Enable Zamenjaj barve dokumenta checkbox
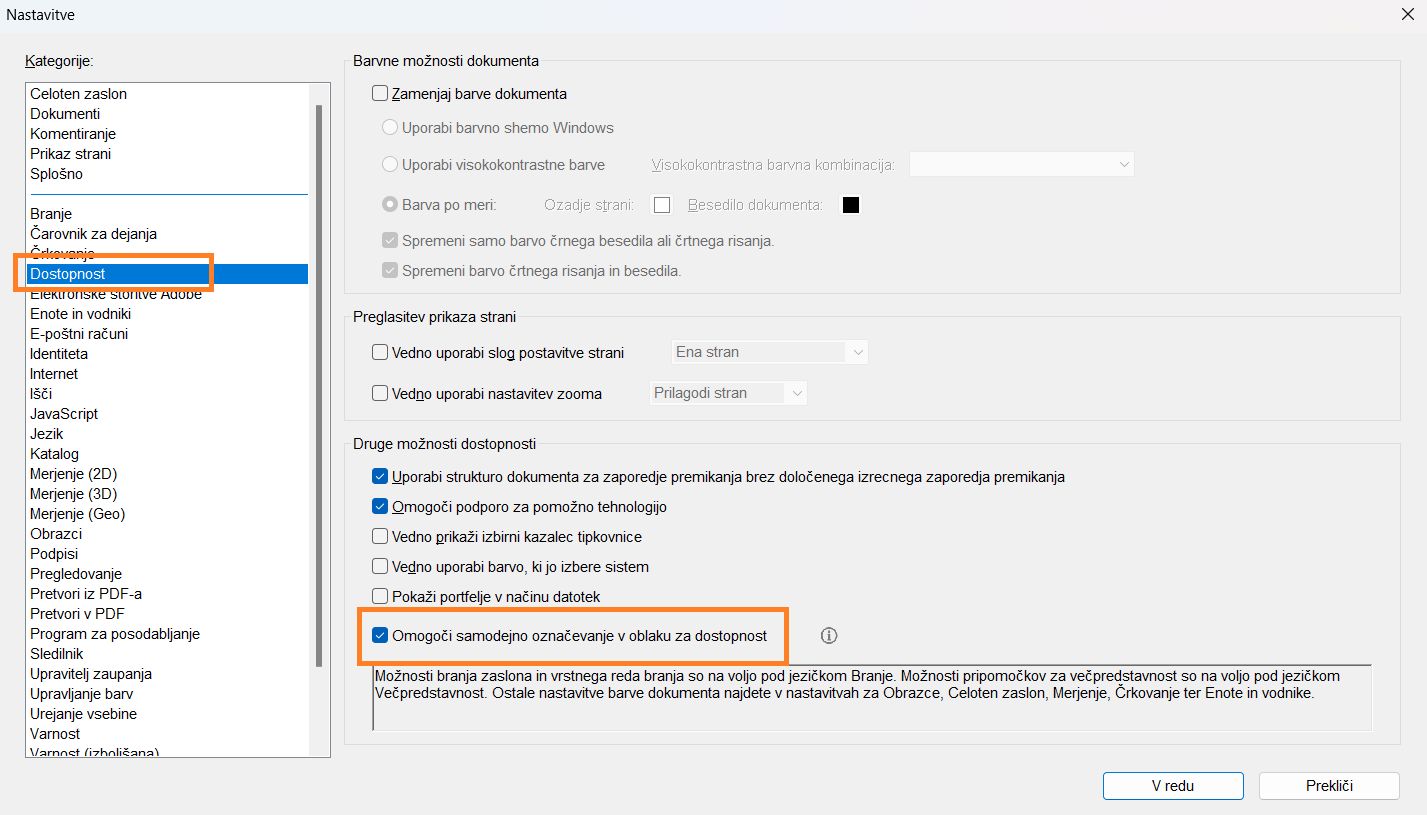Image resolution: width=1427 pixels, height=815 pixels. [380, 94]
